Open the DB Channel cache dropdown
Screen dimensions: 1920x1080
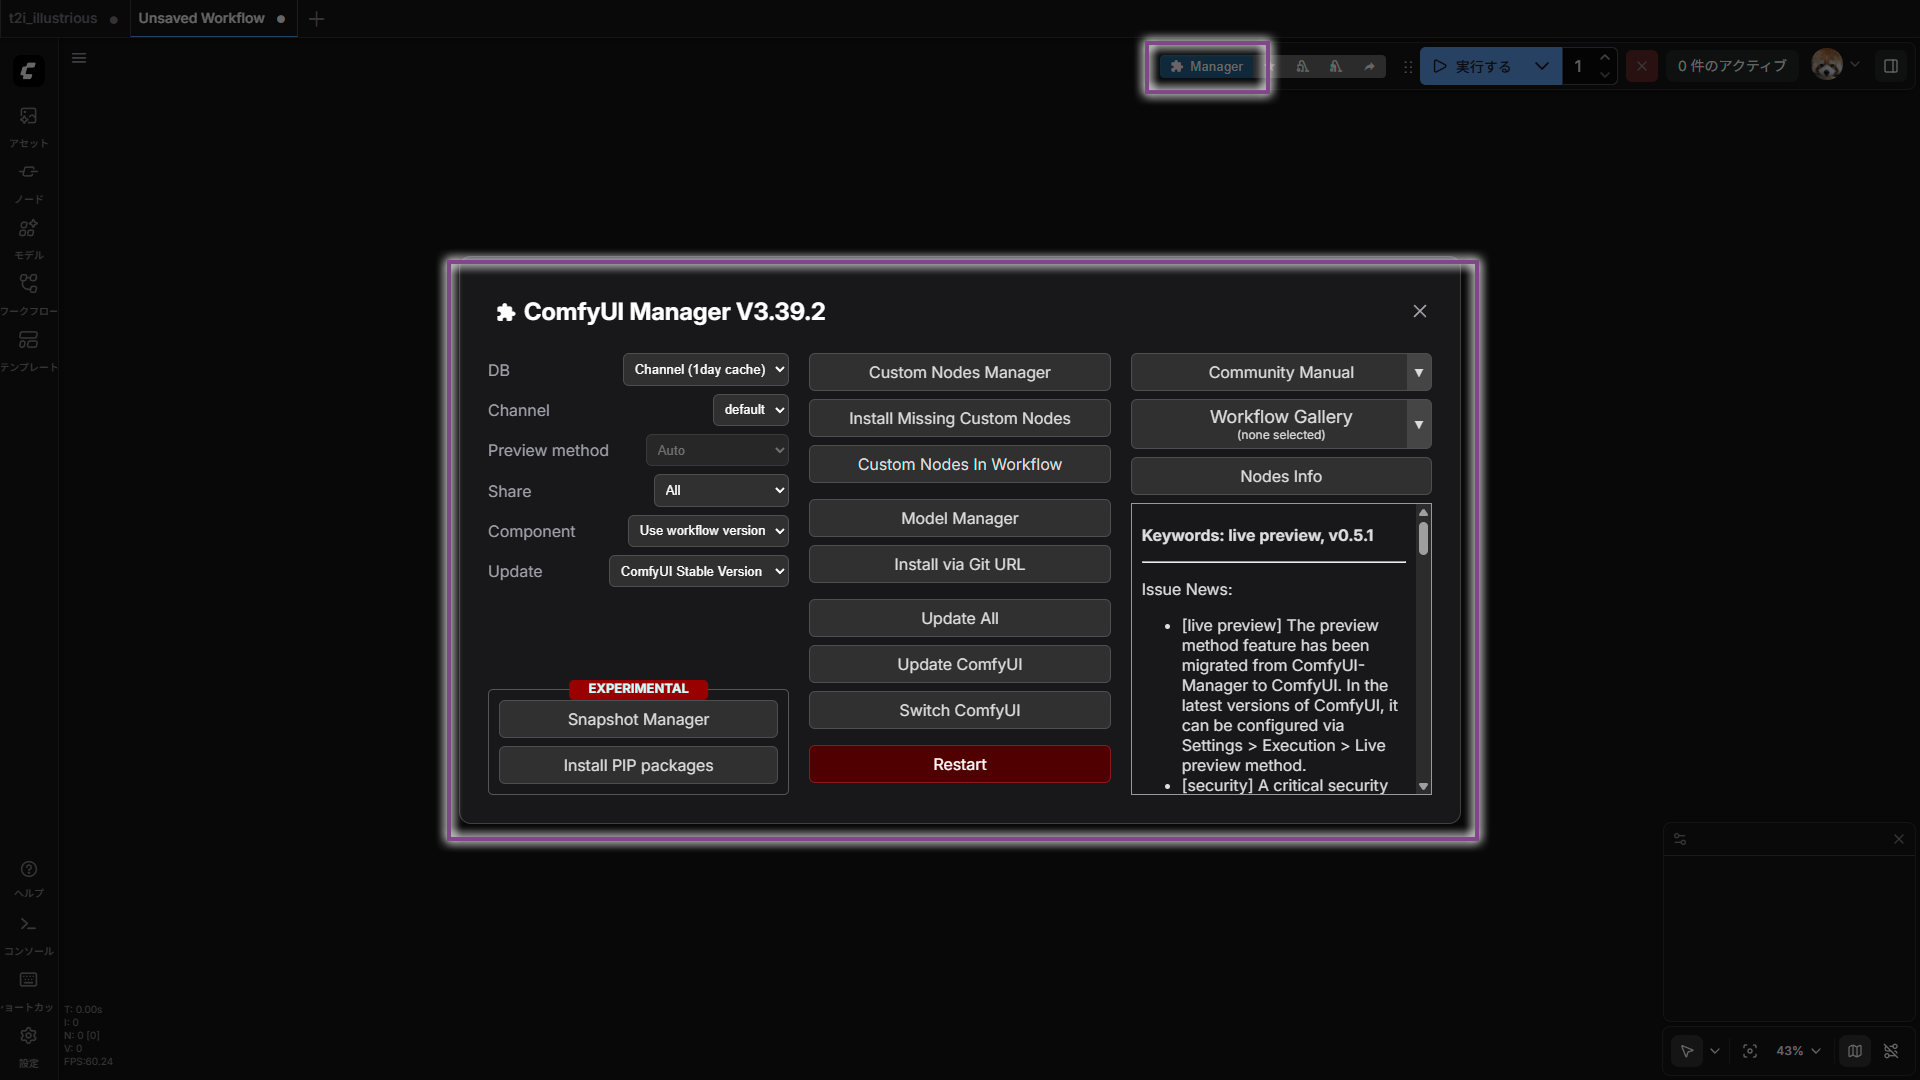(705, 370)
